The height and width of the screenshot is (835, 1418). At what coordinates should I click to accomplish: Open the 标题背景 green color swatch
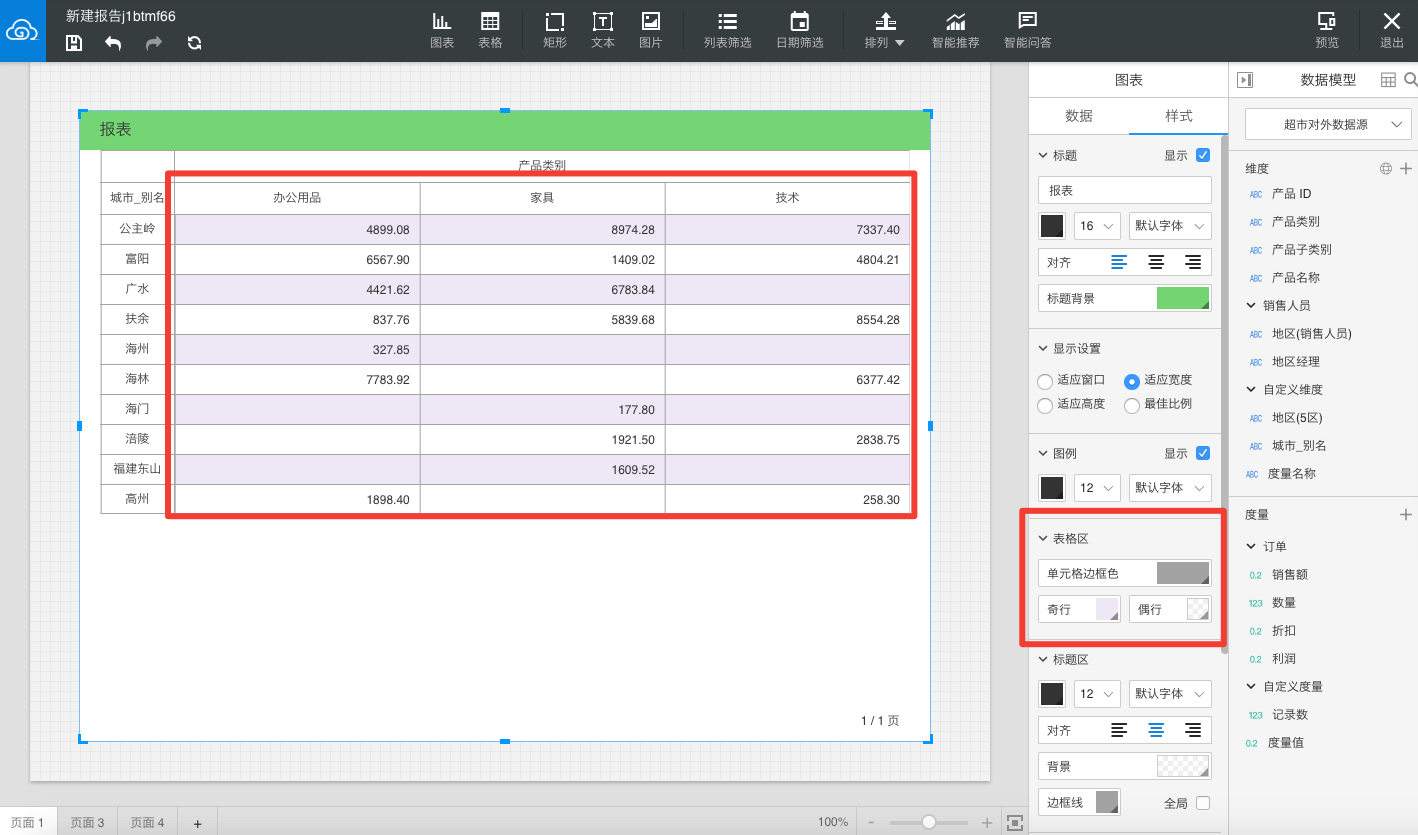tap(1183, 298)
